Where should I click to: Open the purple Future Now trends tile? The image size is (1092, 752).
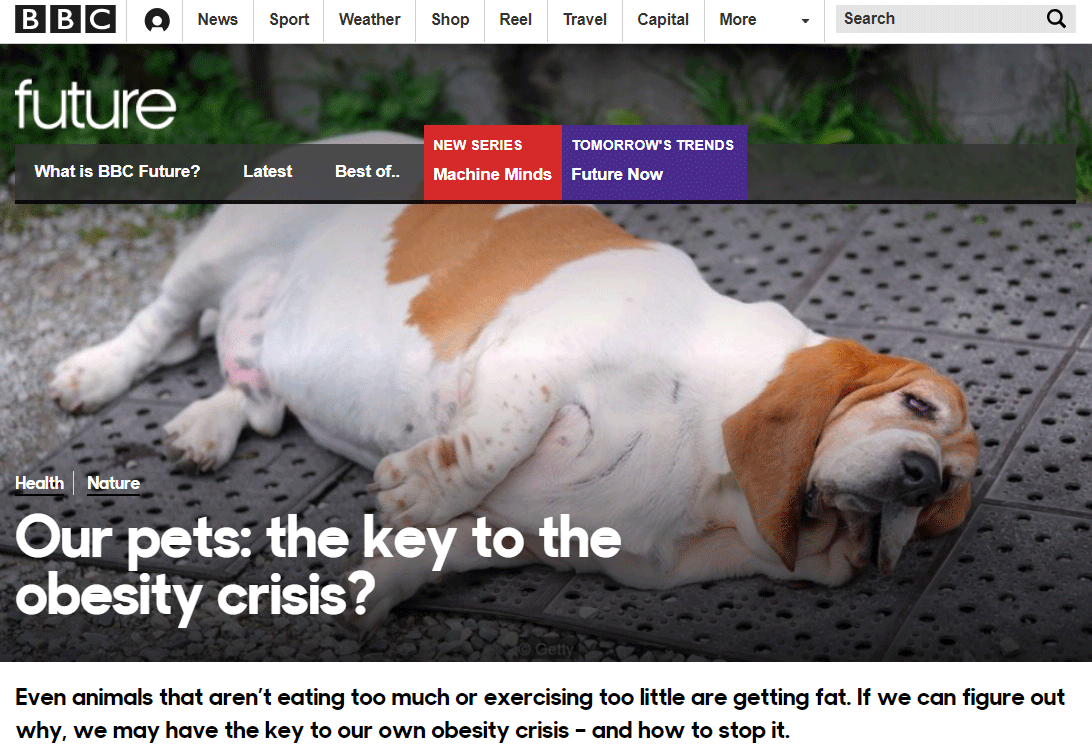tap(655, 162)
